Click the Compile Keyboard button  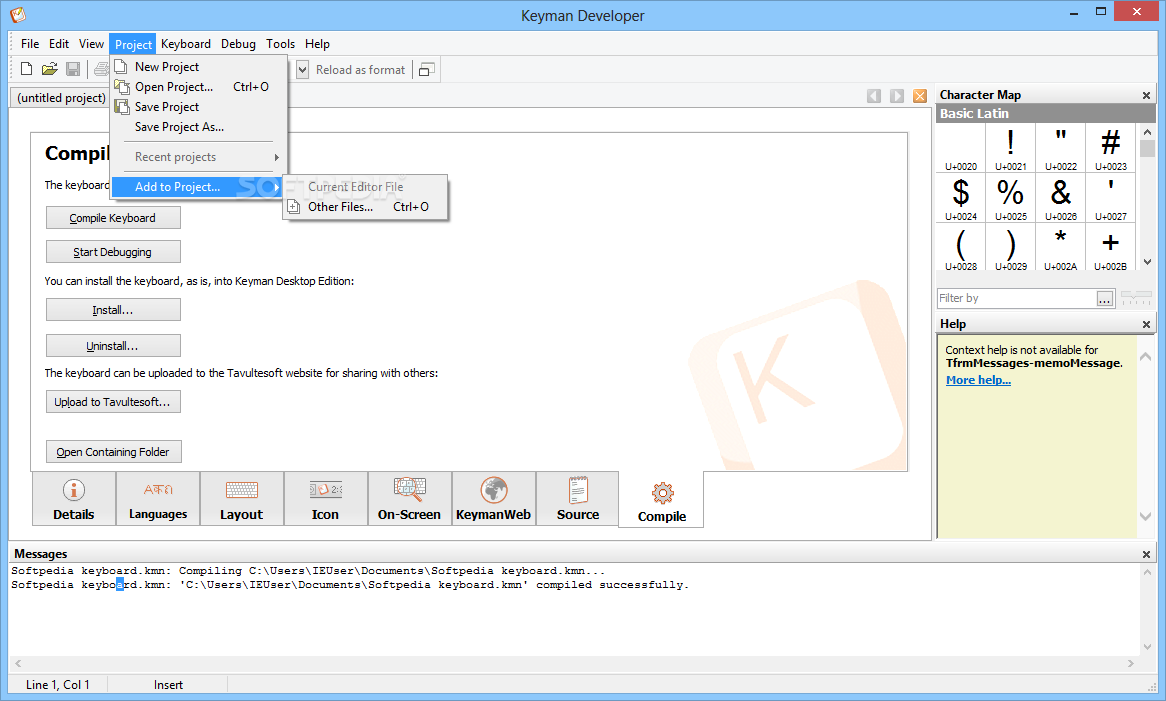pos(113,218)
